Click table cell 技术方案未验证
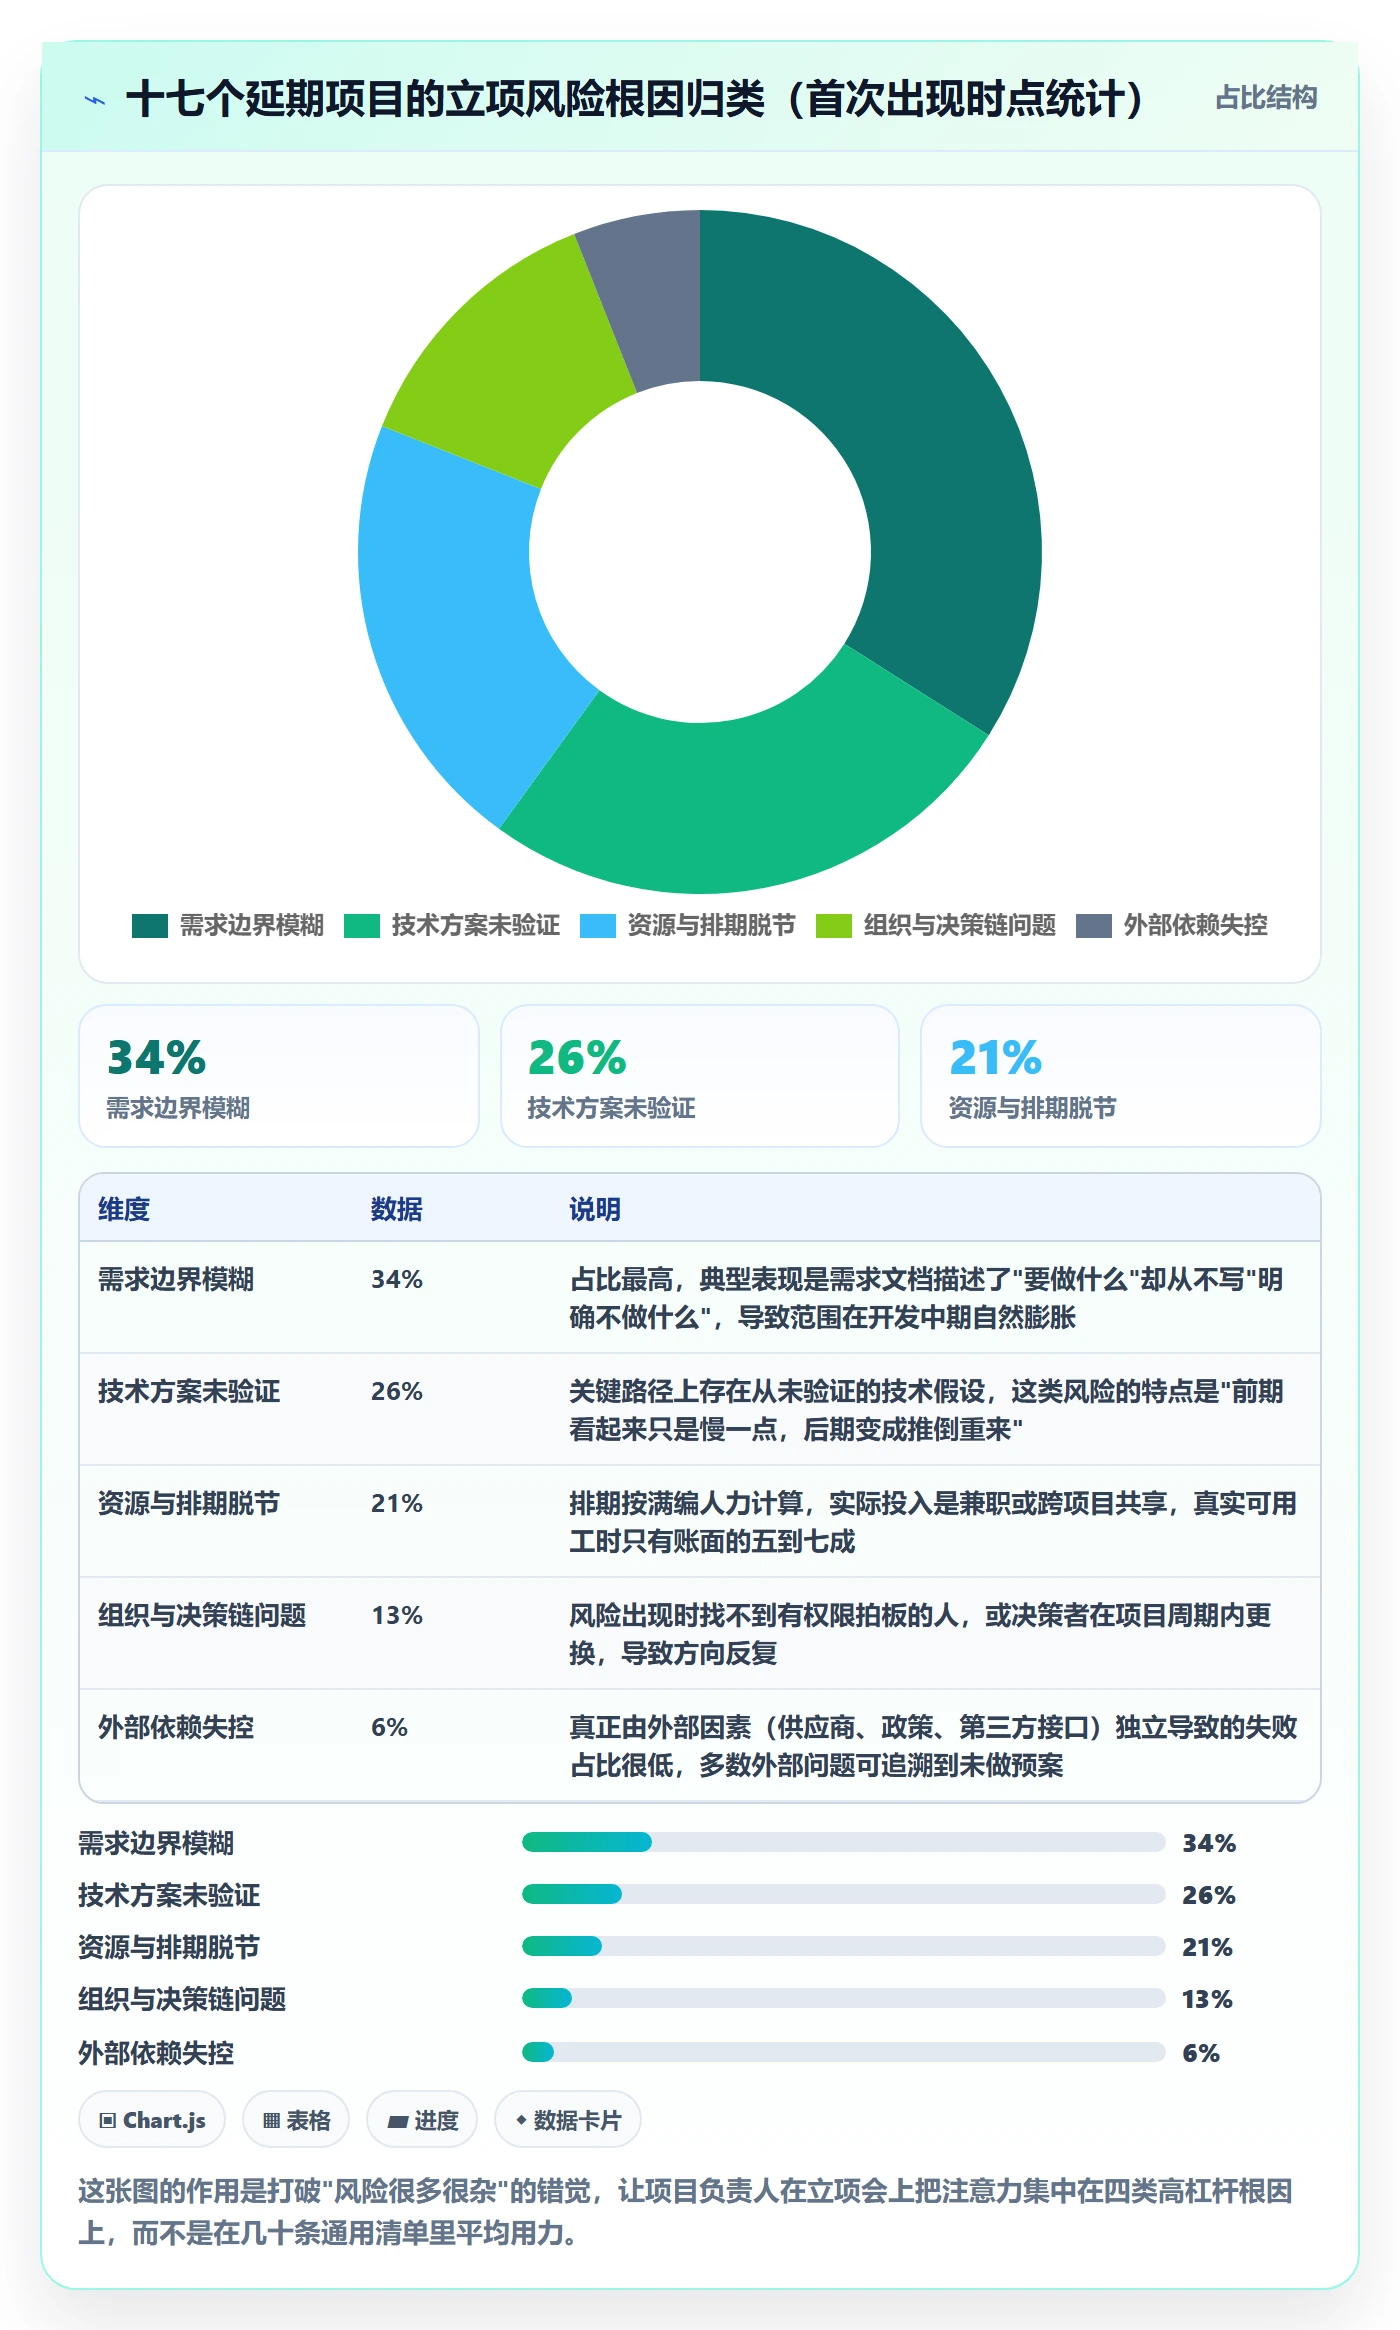Viewport: 1400px width, 2330px height. [189, 1391]
